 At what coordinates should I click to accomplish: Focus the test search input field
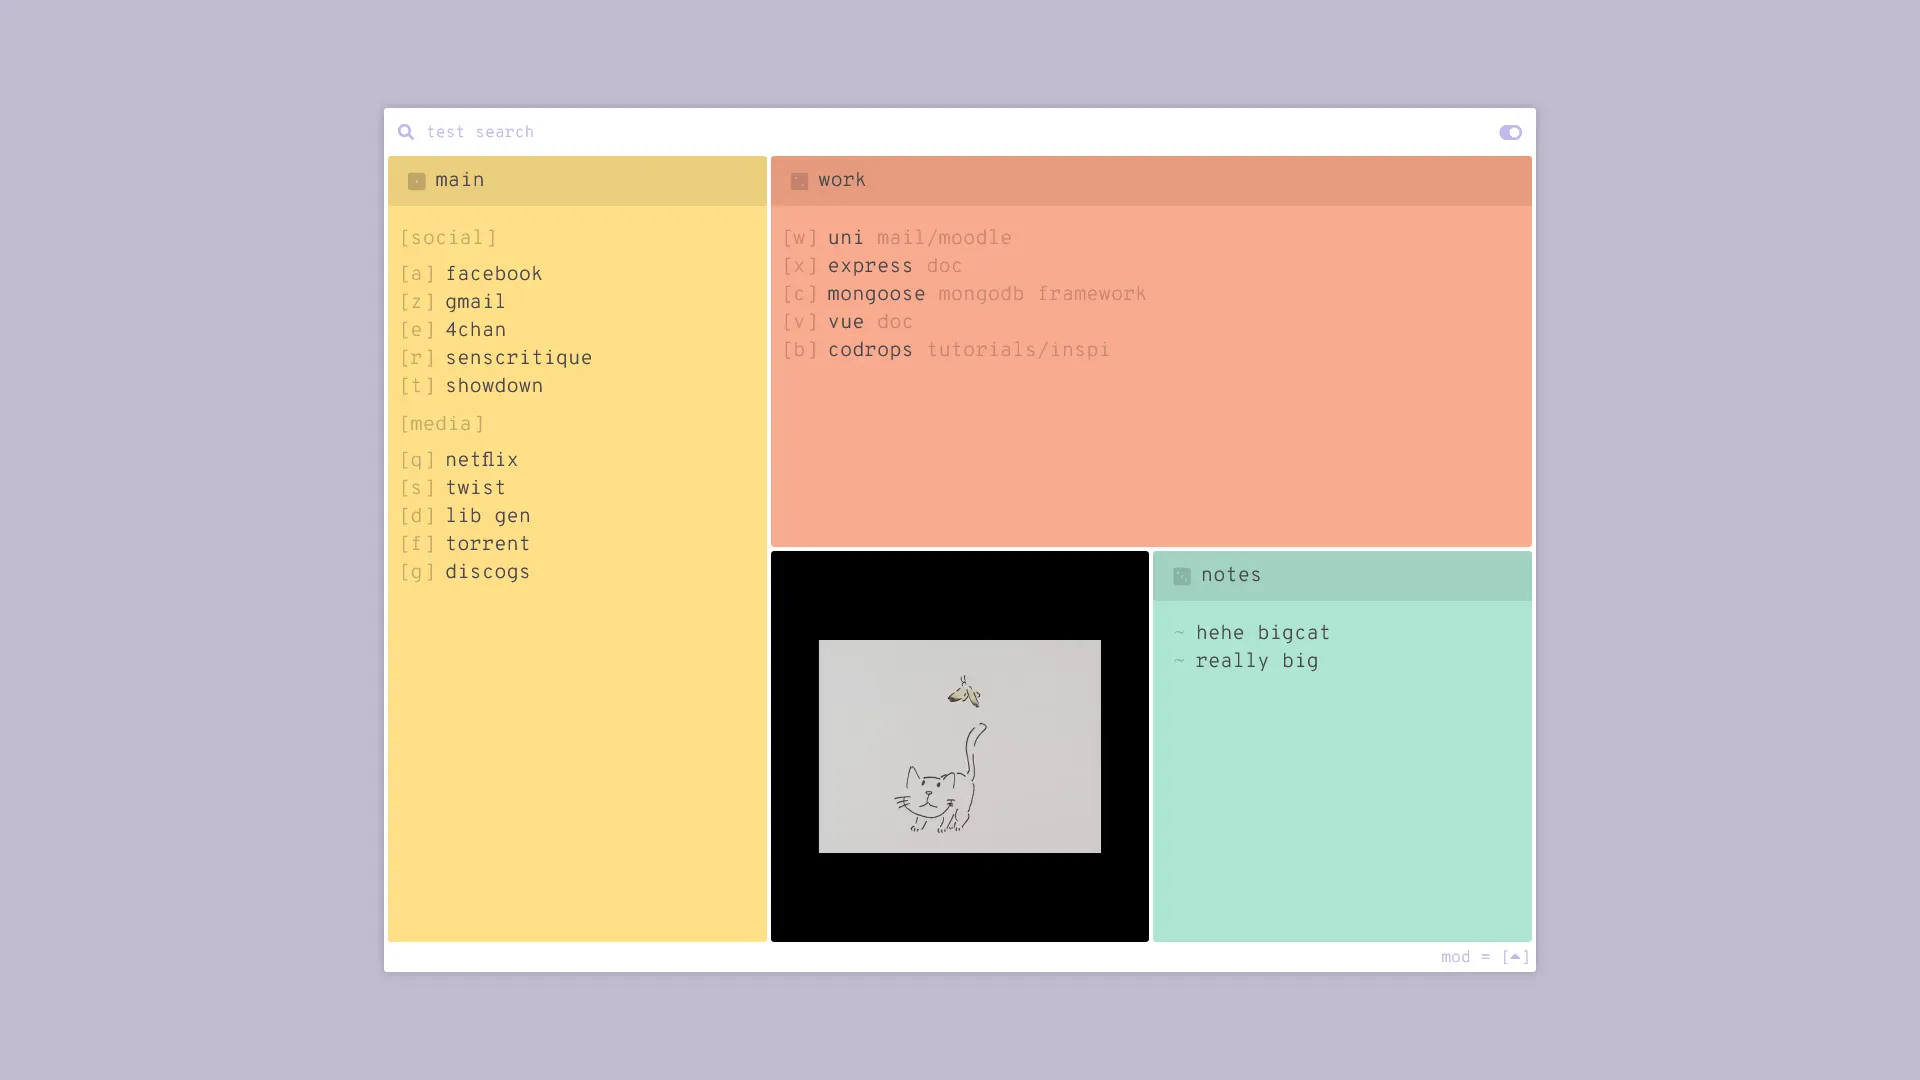pos(900,132)
